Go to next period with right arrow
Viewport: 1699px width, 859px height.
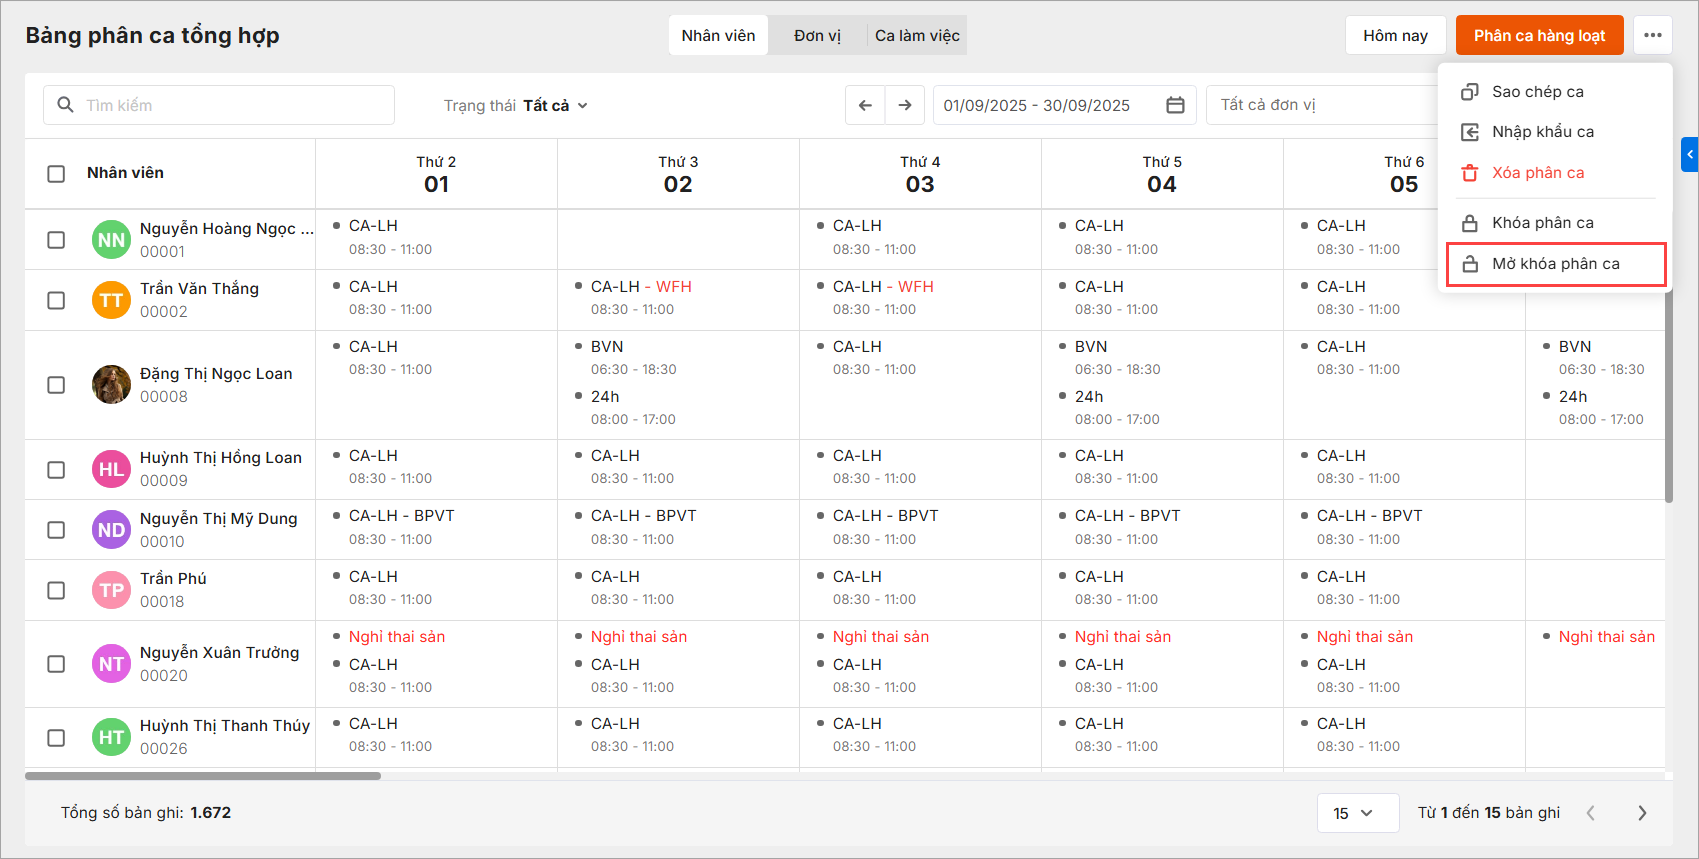pyautogui.click(x=905, y=105)
